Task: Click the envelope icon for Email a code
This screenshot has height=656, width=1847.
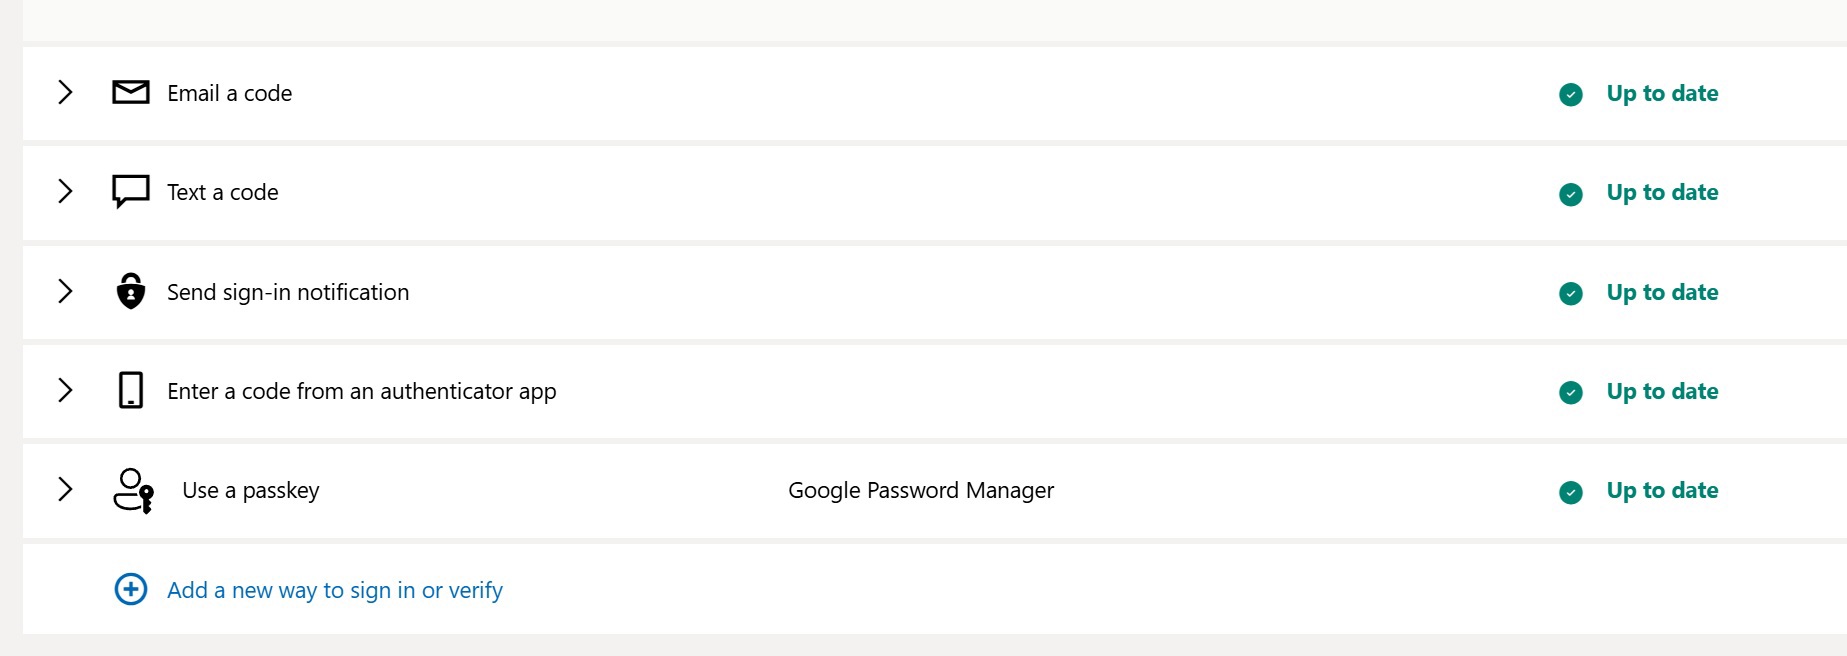Action: click(x=131, y=93)
